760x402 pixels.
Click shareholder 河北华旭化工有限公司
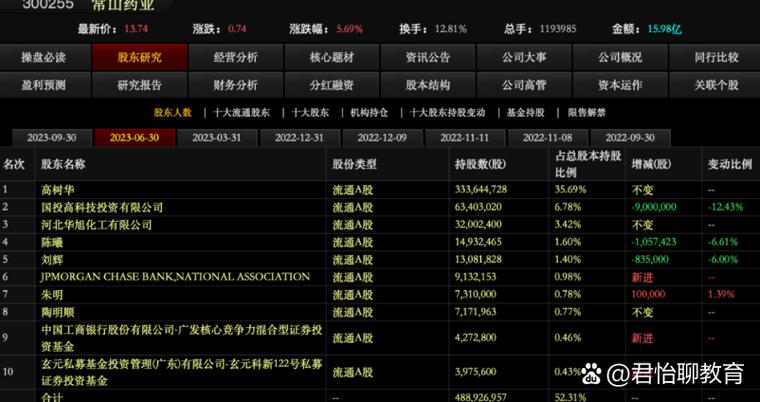[x=96, y=225]
